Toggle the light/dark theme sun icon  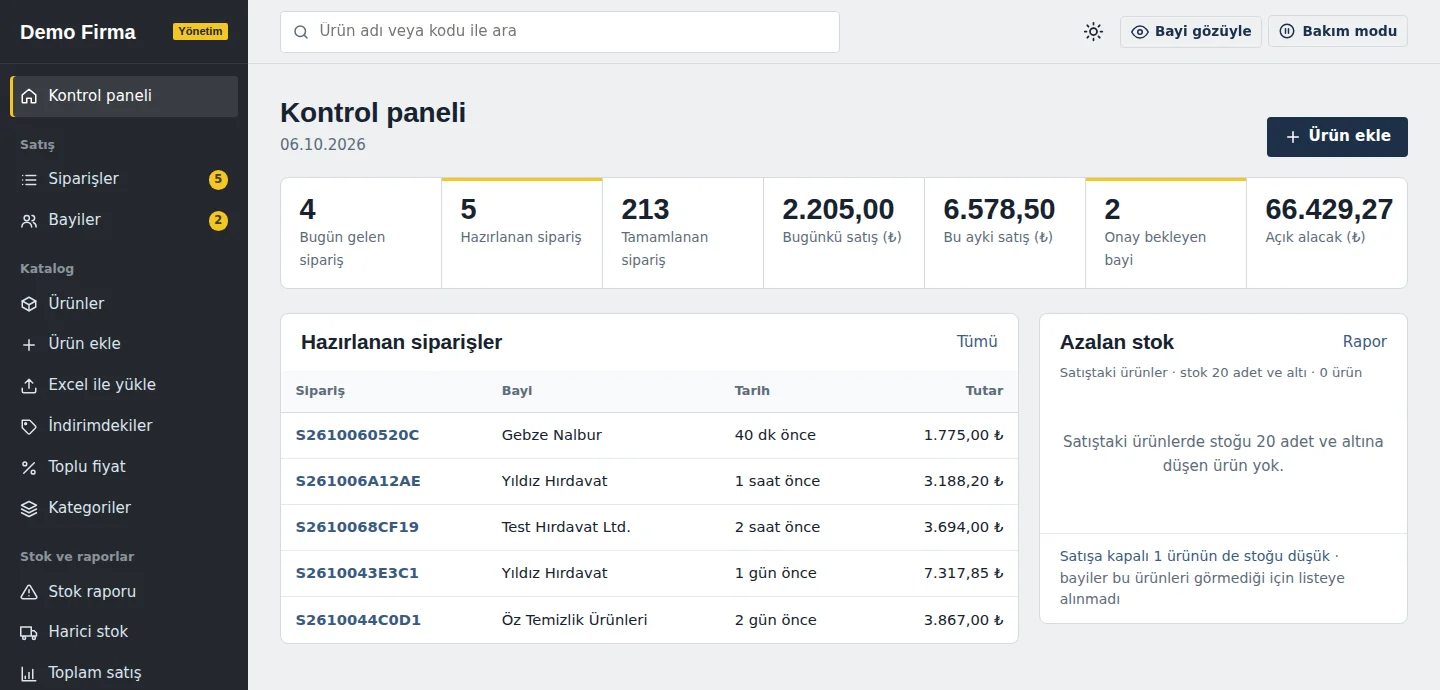point(1093,32)
